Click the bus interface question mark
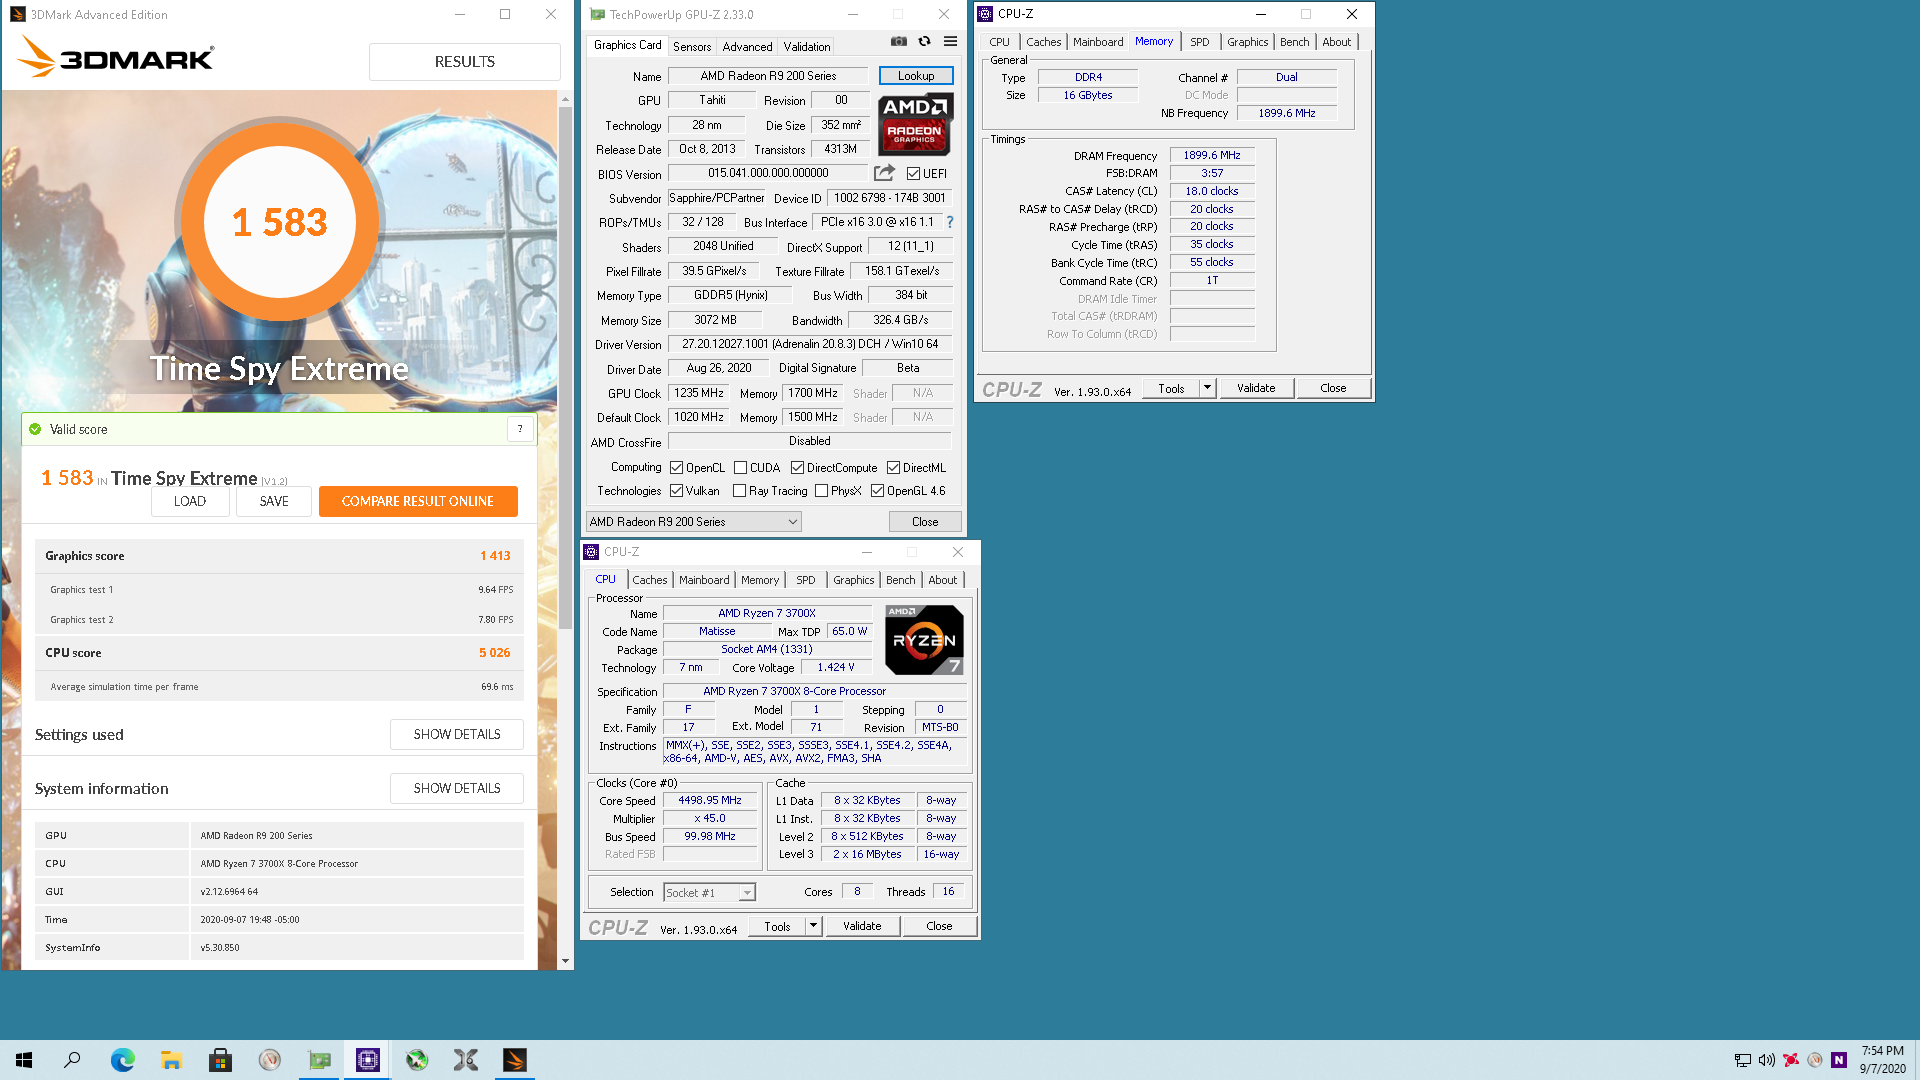This screenshot has width=1920, height=1080. coord(950,222)
